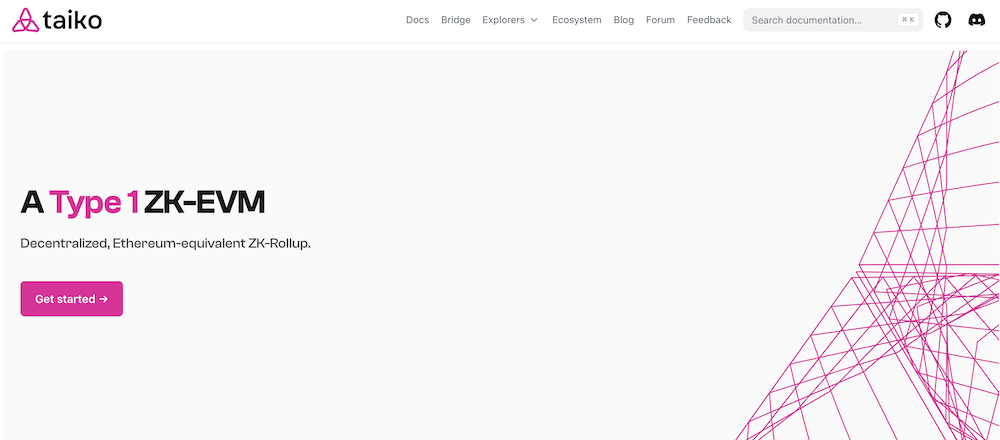The height and width of the screenshot is (440, 1000).
Task: Click the pink 'Type 1' heading text
Action: click(x=94, y=203)
